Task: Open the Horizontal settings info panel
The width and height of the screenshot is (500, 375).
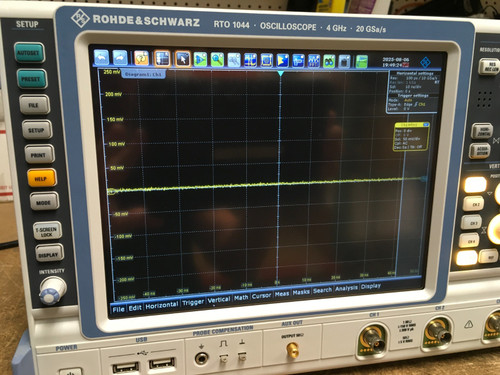Action: [x=414, y=82]
